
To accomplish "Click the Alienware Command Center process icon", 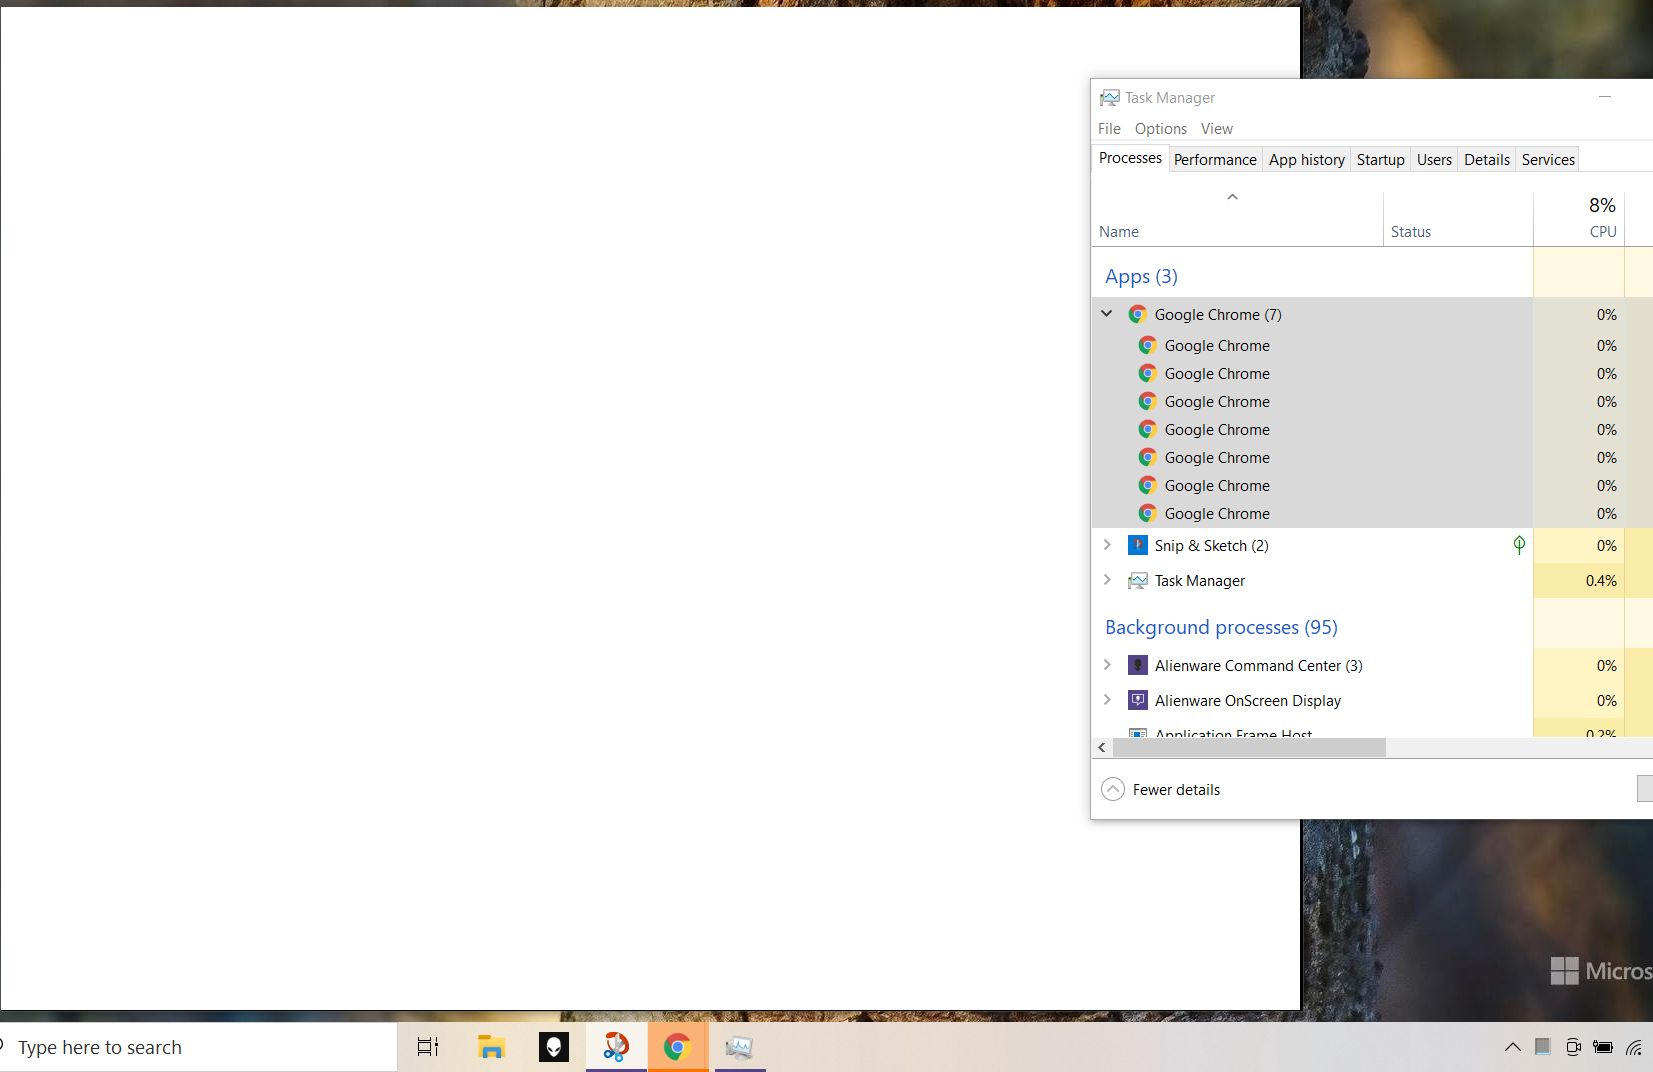I will click(1137, 665).
